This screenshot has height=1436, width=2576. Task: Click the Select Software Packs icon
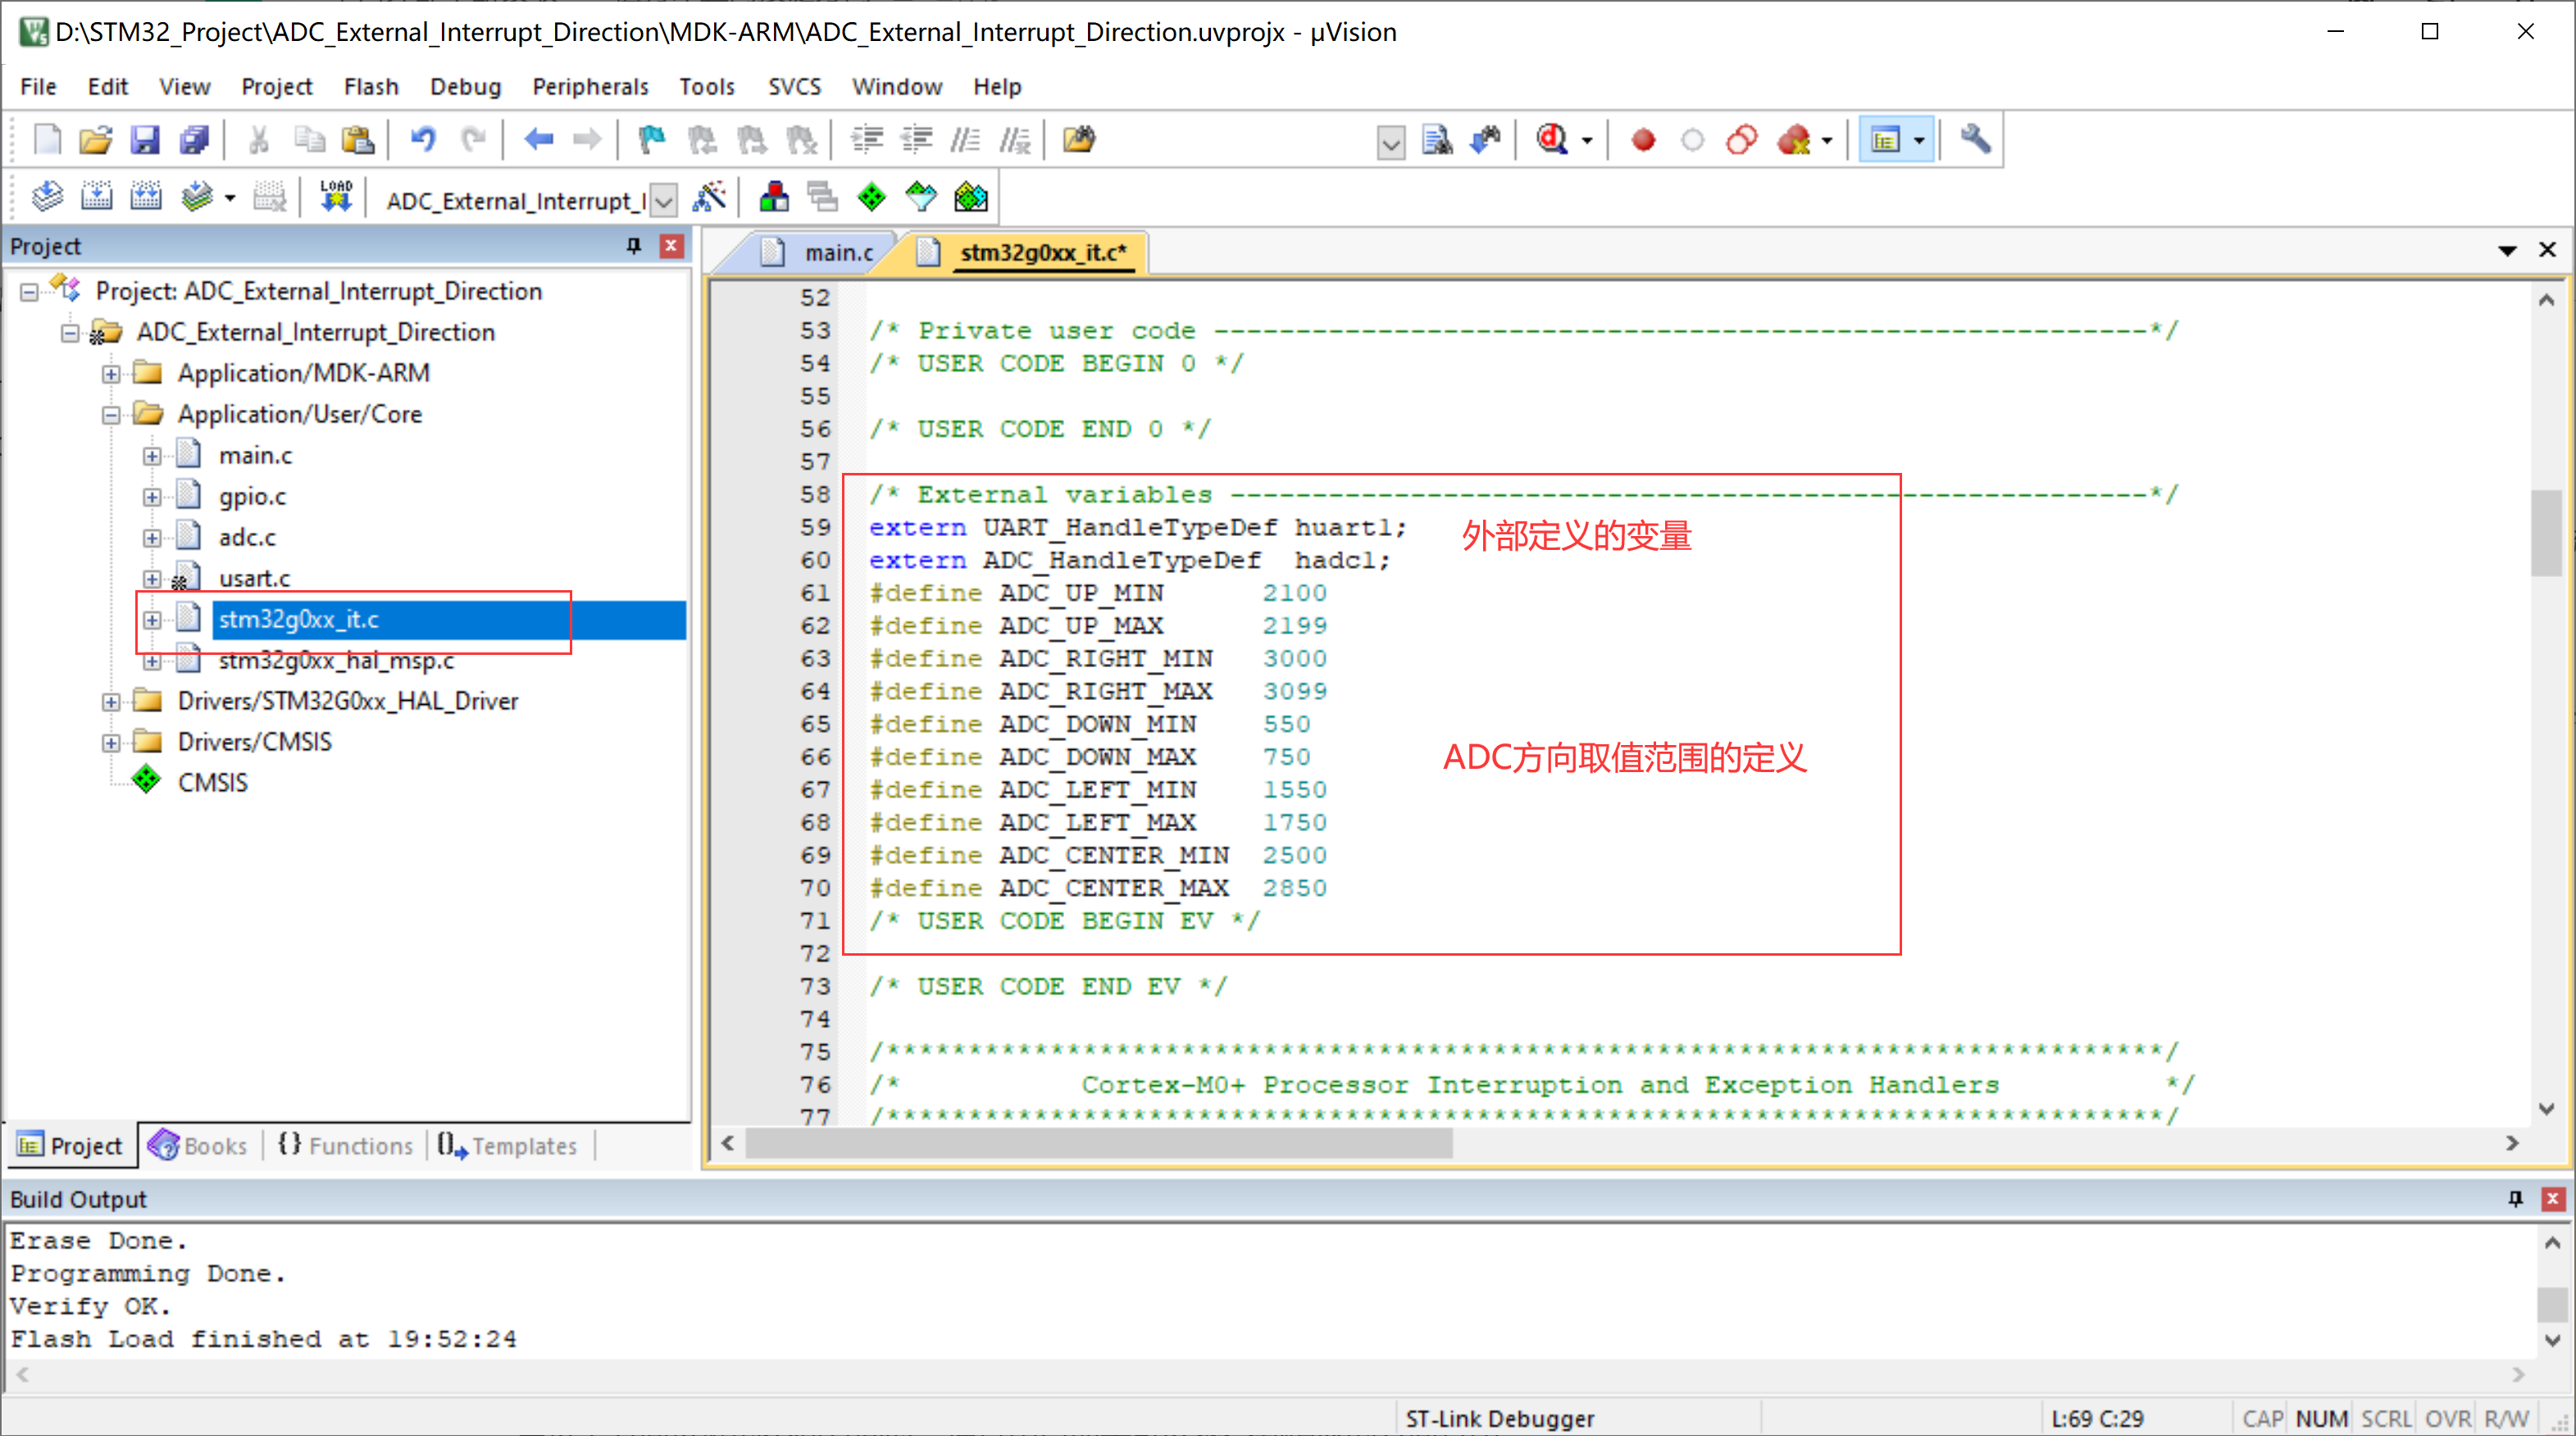tap(921, 197)
